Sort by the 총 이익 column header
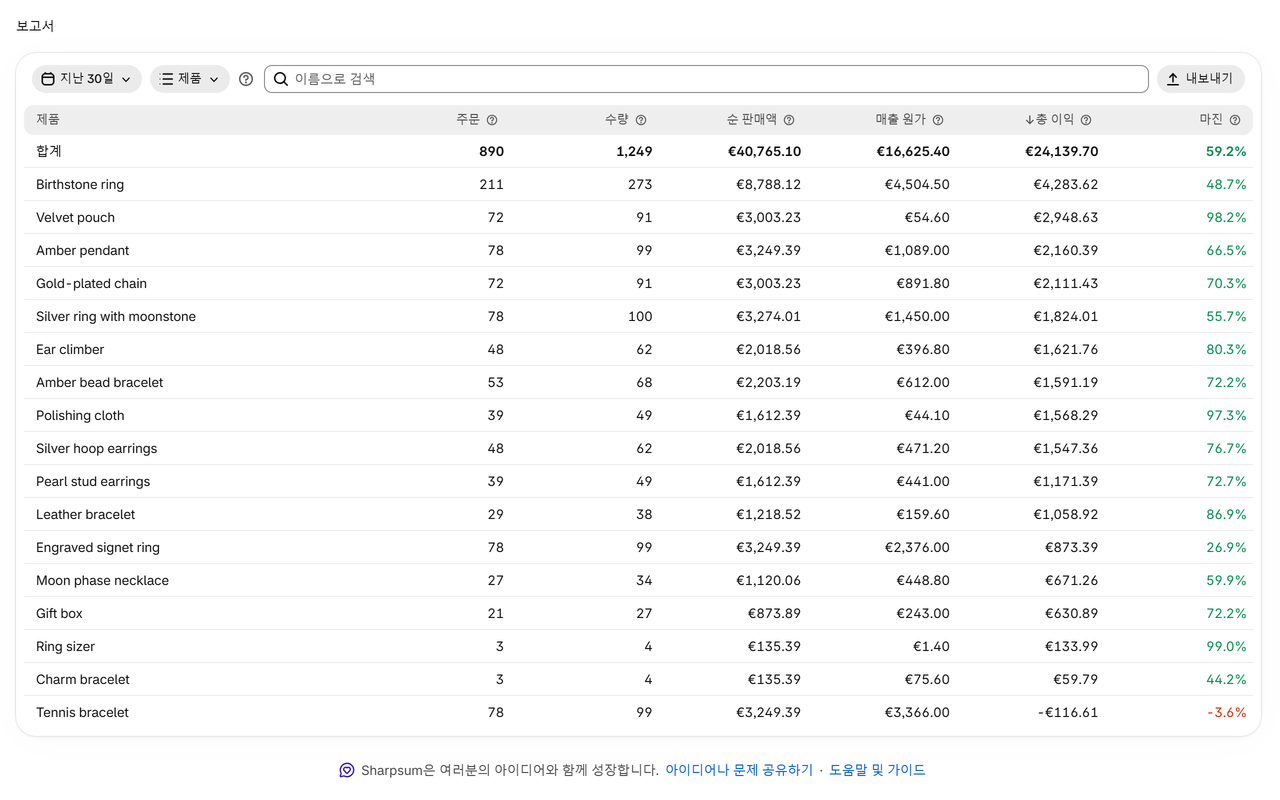 point(1054,120)
